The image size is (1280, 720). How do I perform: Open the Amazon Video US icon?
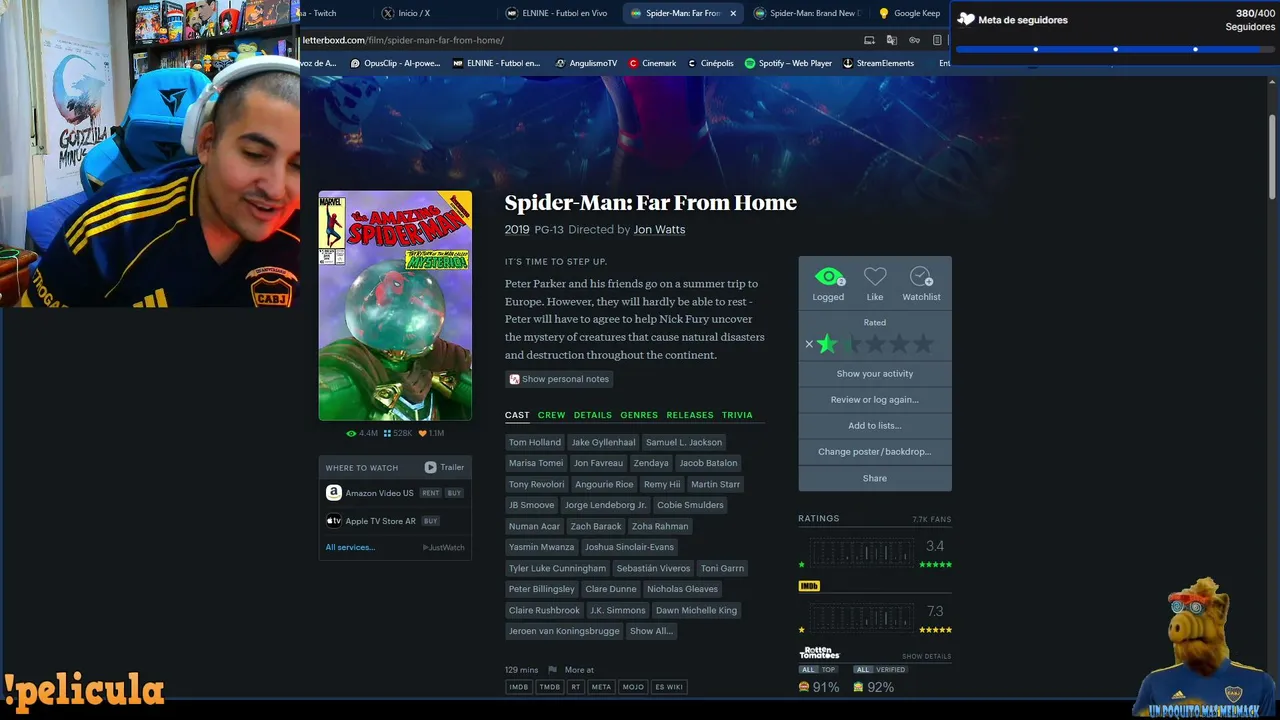pyautogui.click(x=334, y=493)
